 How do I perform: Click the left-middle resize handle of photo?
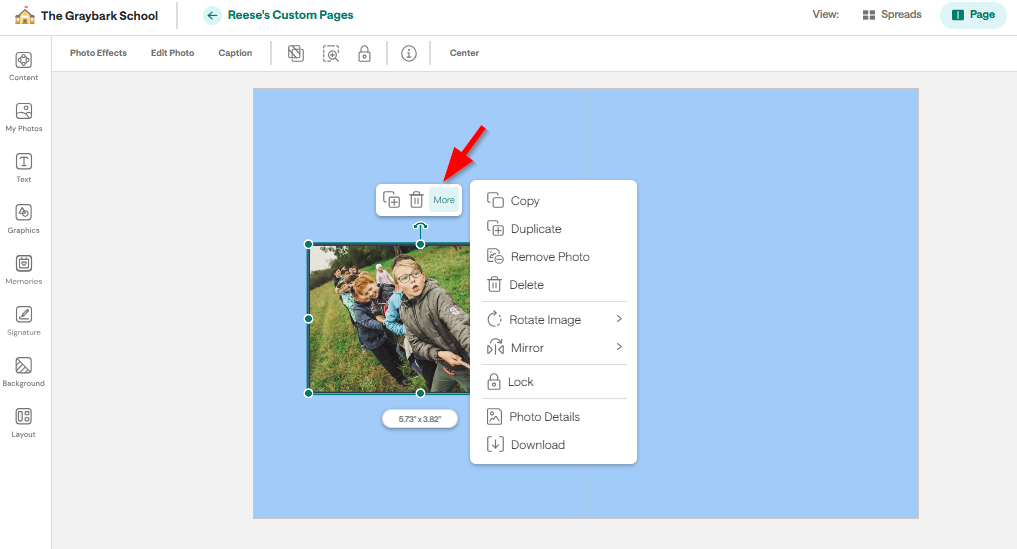click(309, 319)
